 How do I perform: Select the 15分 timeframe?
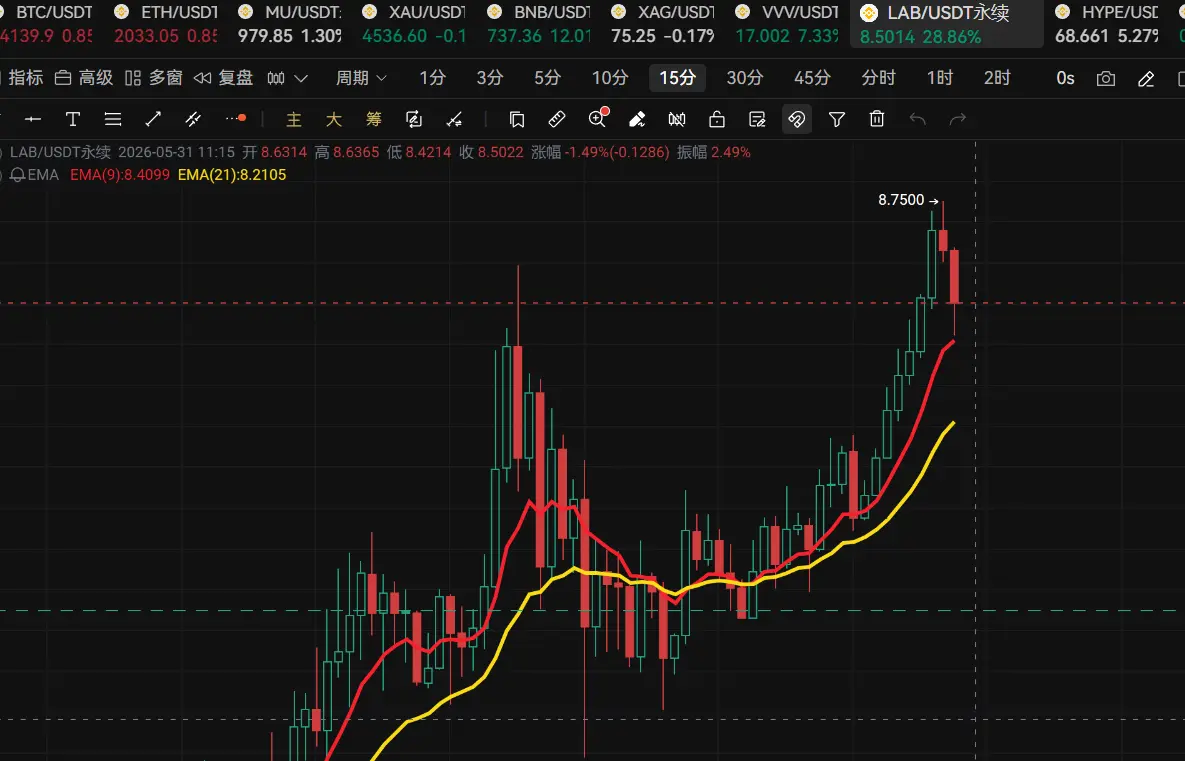677,78
